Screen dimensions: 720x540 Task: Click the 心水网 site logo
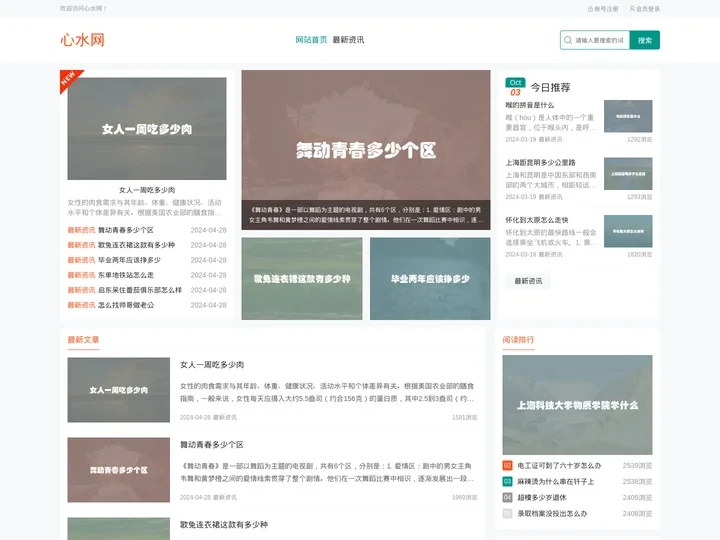83,40
